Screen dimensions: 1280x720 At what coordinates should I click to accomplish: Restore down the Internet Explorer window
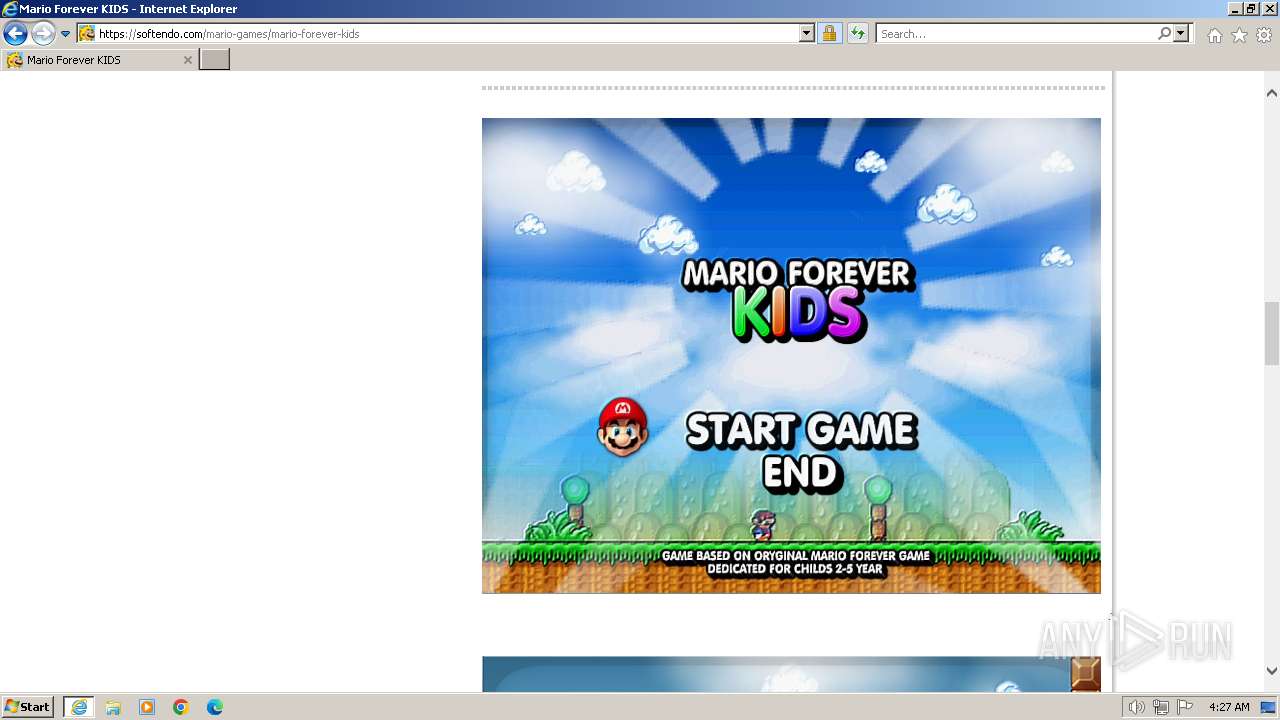coord(1251,9)
